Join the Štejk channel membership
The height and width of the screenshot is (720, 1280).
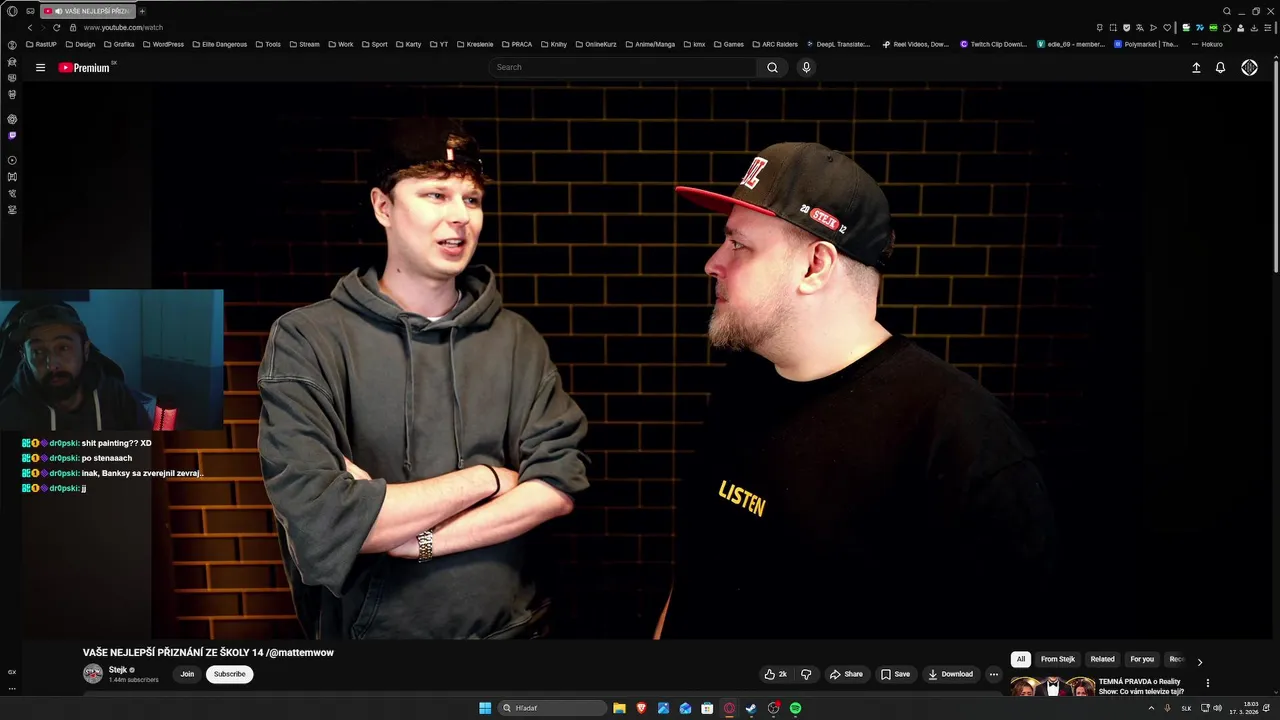point(187,674)
